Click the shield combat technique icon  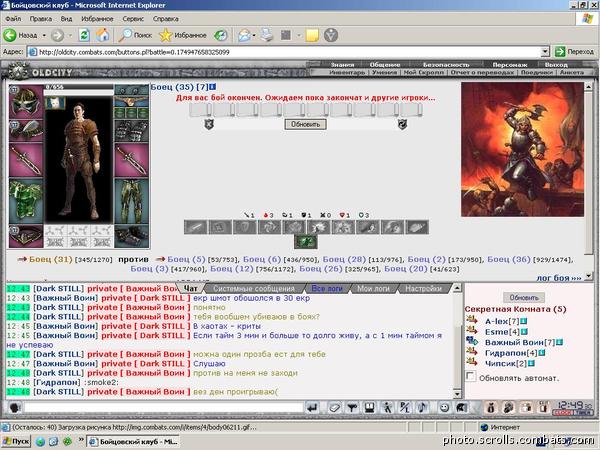[x=245, y=227]
